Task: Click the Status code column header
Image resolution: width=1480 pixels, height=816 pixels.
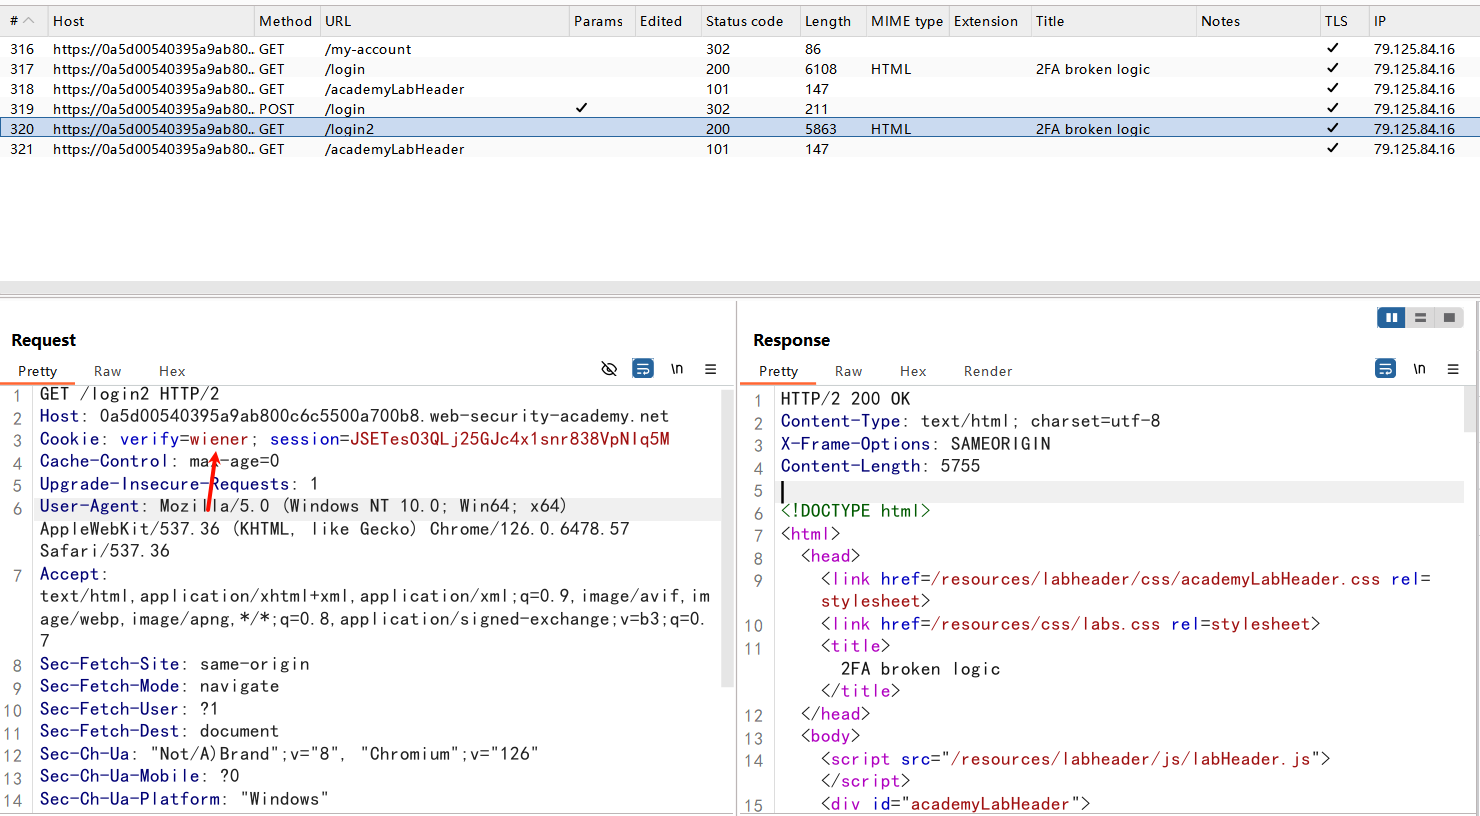Action: click(744, 21)
